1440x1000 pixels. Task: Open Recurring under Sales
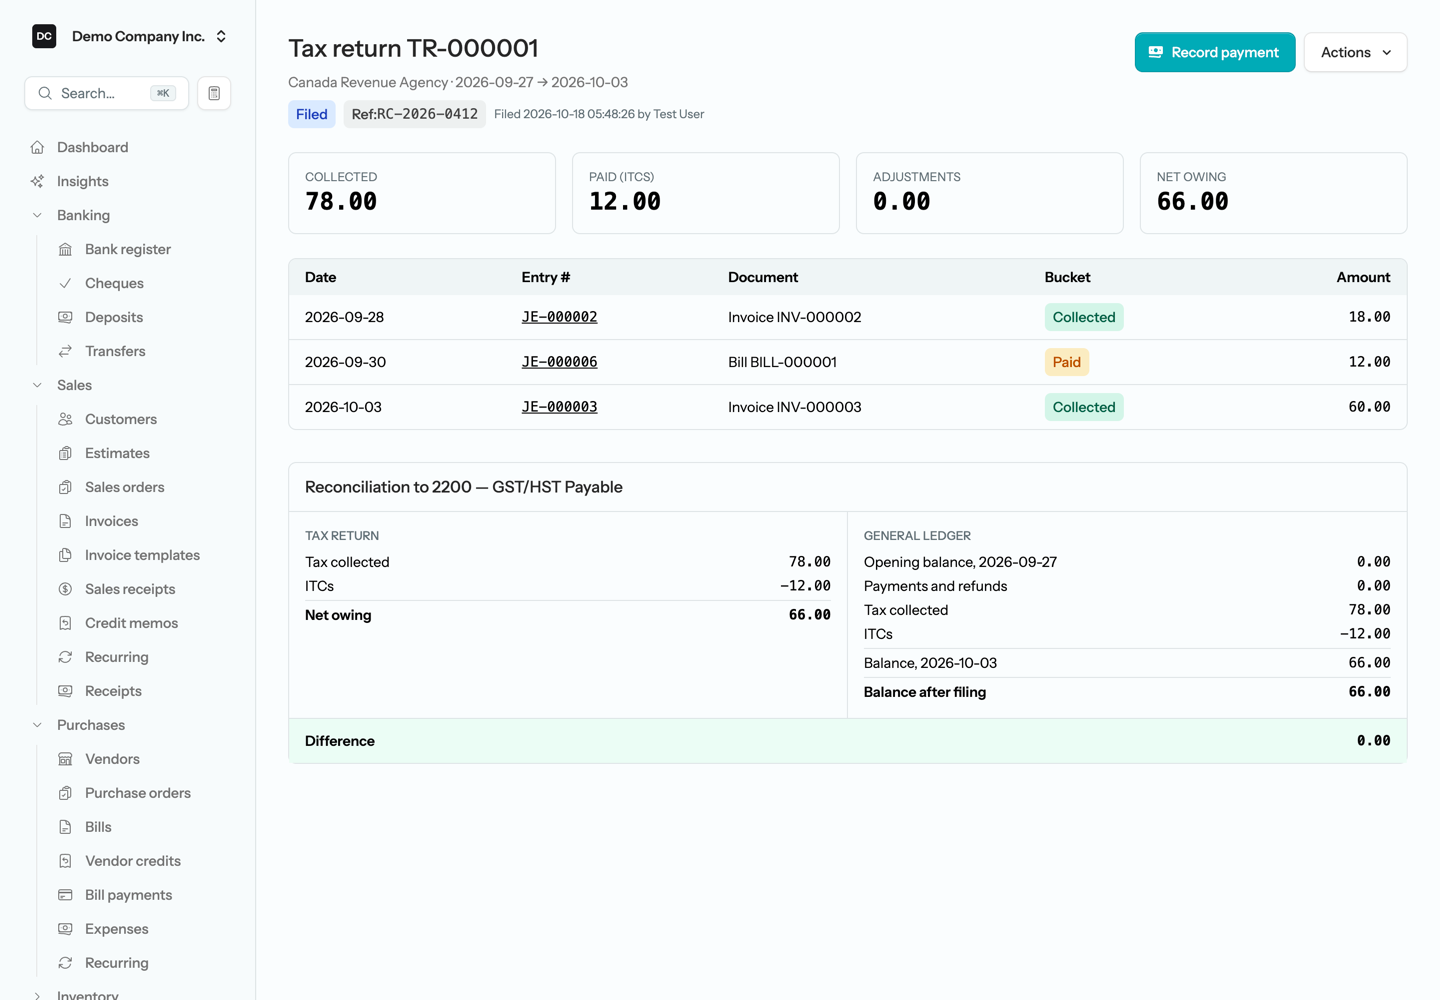[x=117, y=657]
